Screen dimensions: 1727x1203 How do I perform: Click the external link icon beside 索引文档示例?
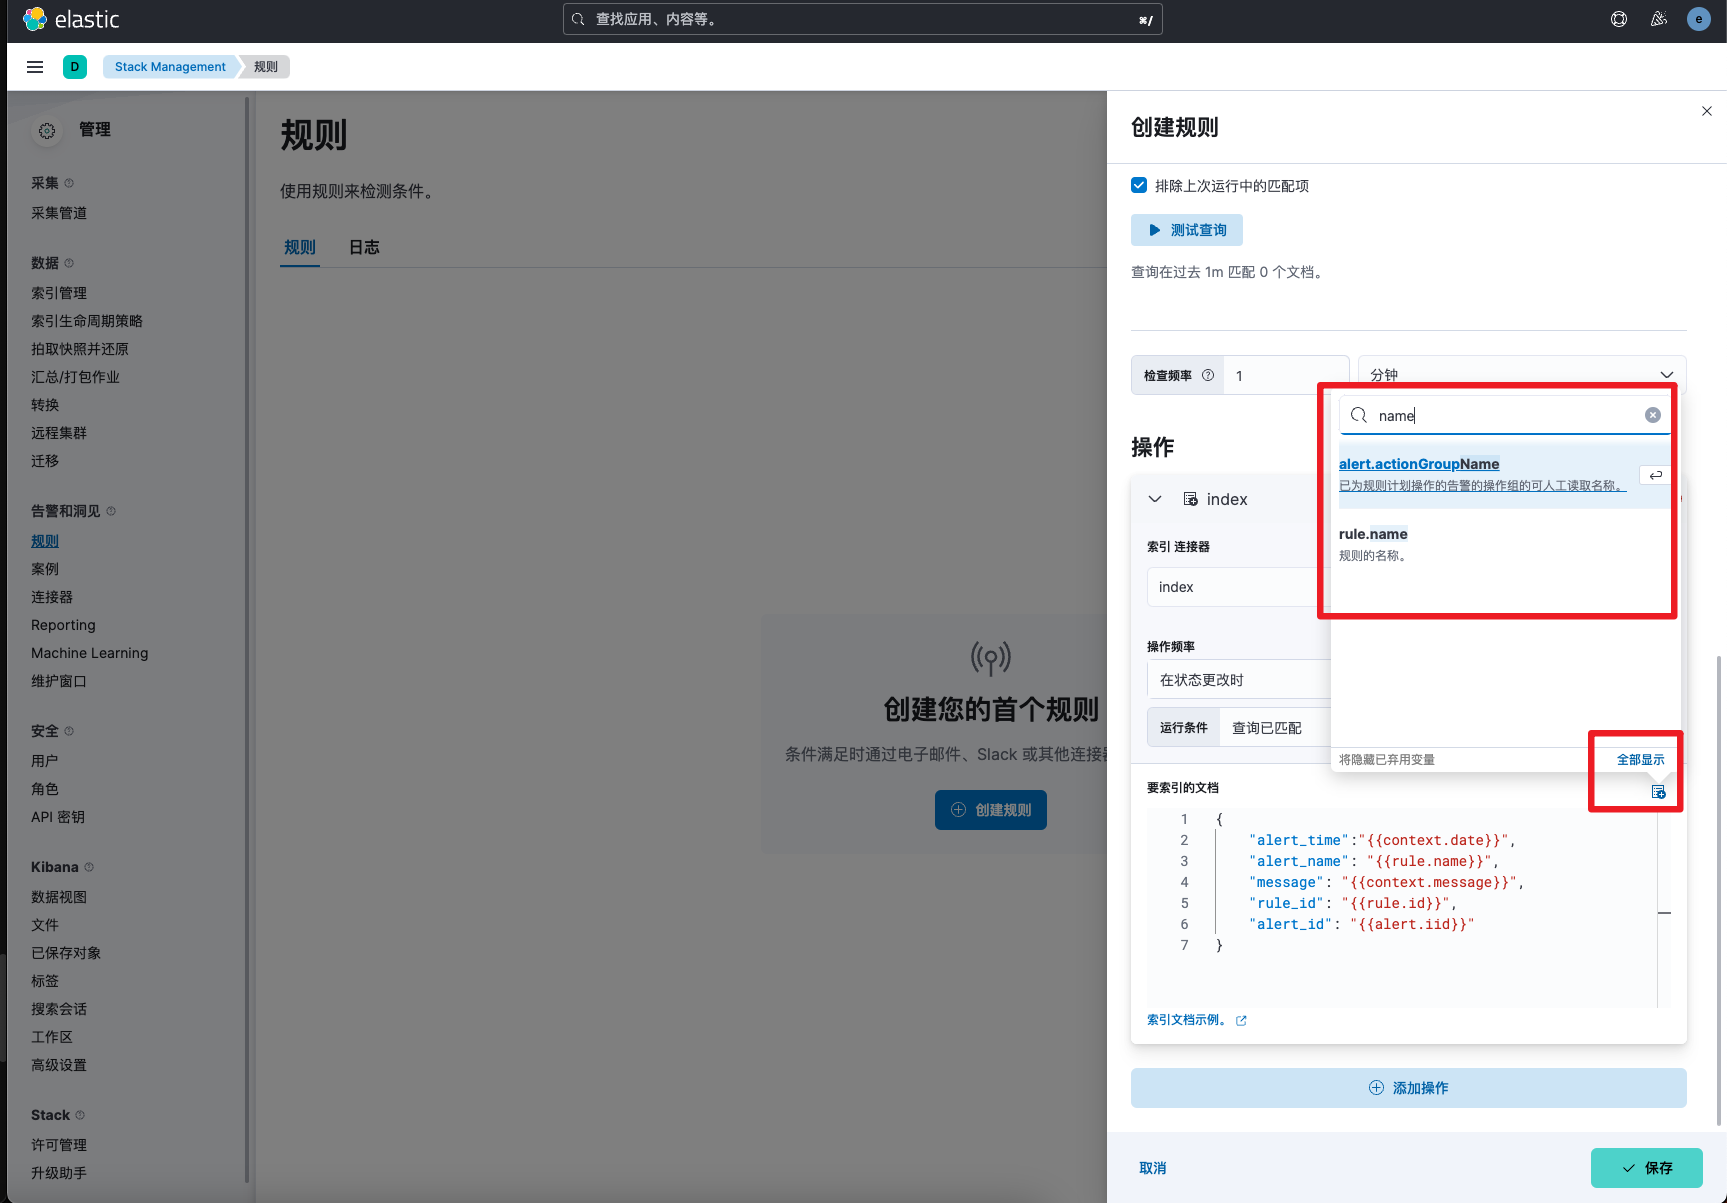point(1241,1021)
